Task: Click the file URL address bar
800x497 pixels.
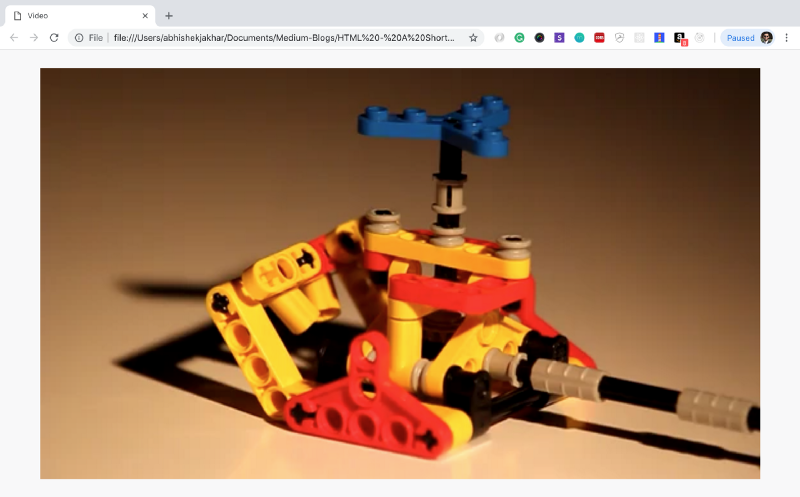Action: (x=284, y=38)
